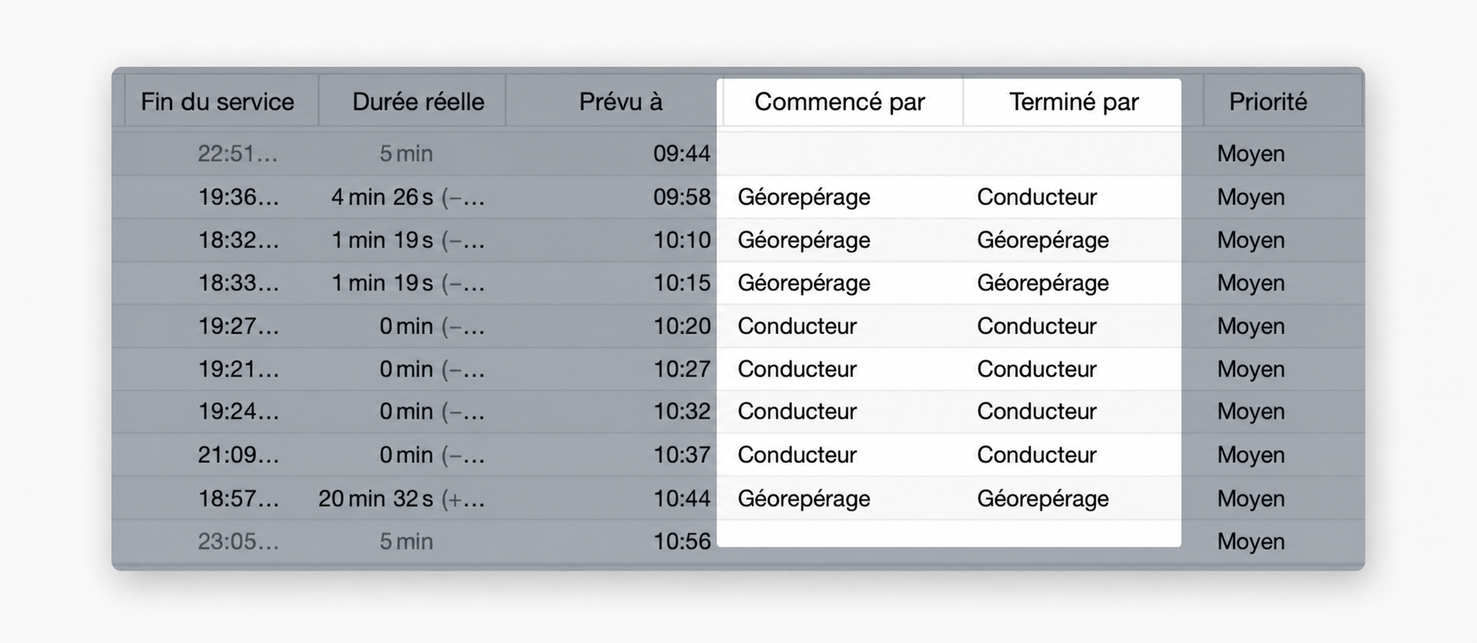The height and width of the screenshot is (643, 1477).
Task: Select 5 min duration in the 10:56 row
Action: [406, 541]
